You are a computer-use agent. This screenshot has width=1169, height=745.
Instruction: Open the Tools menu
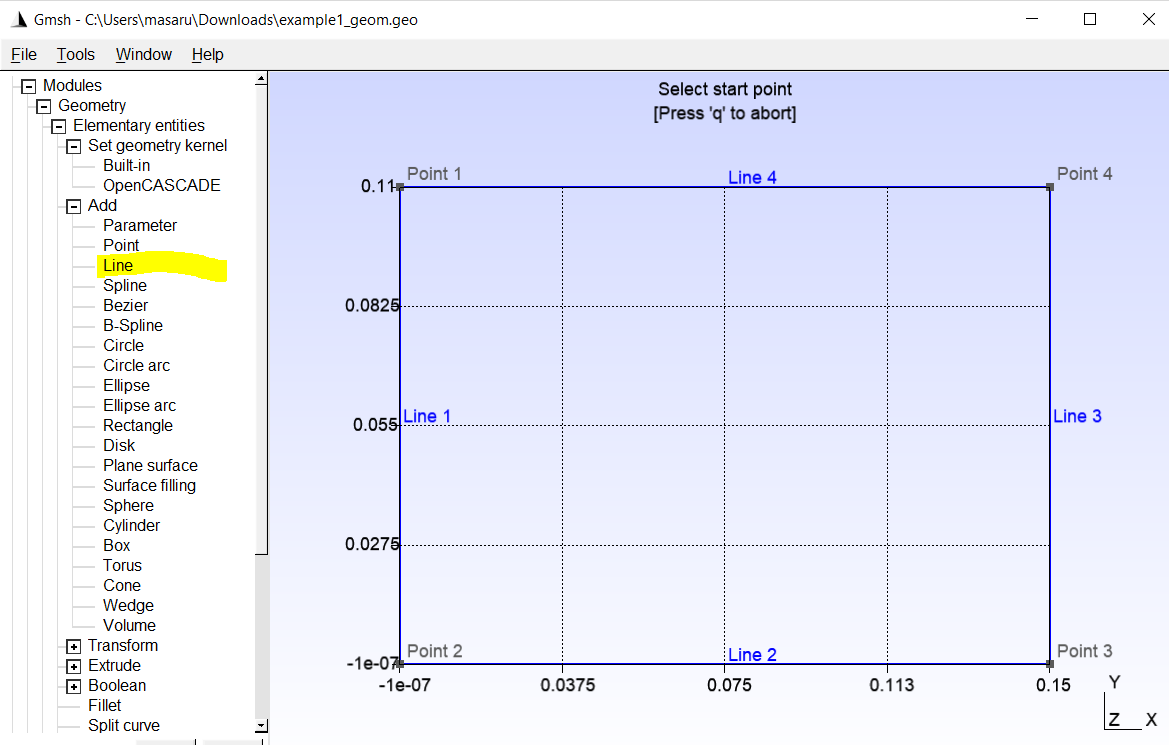click(75, 54)
